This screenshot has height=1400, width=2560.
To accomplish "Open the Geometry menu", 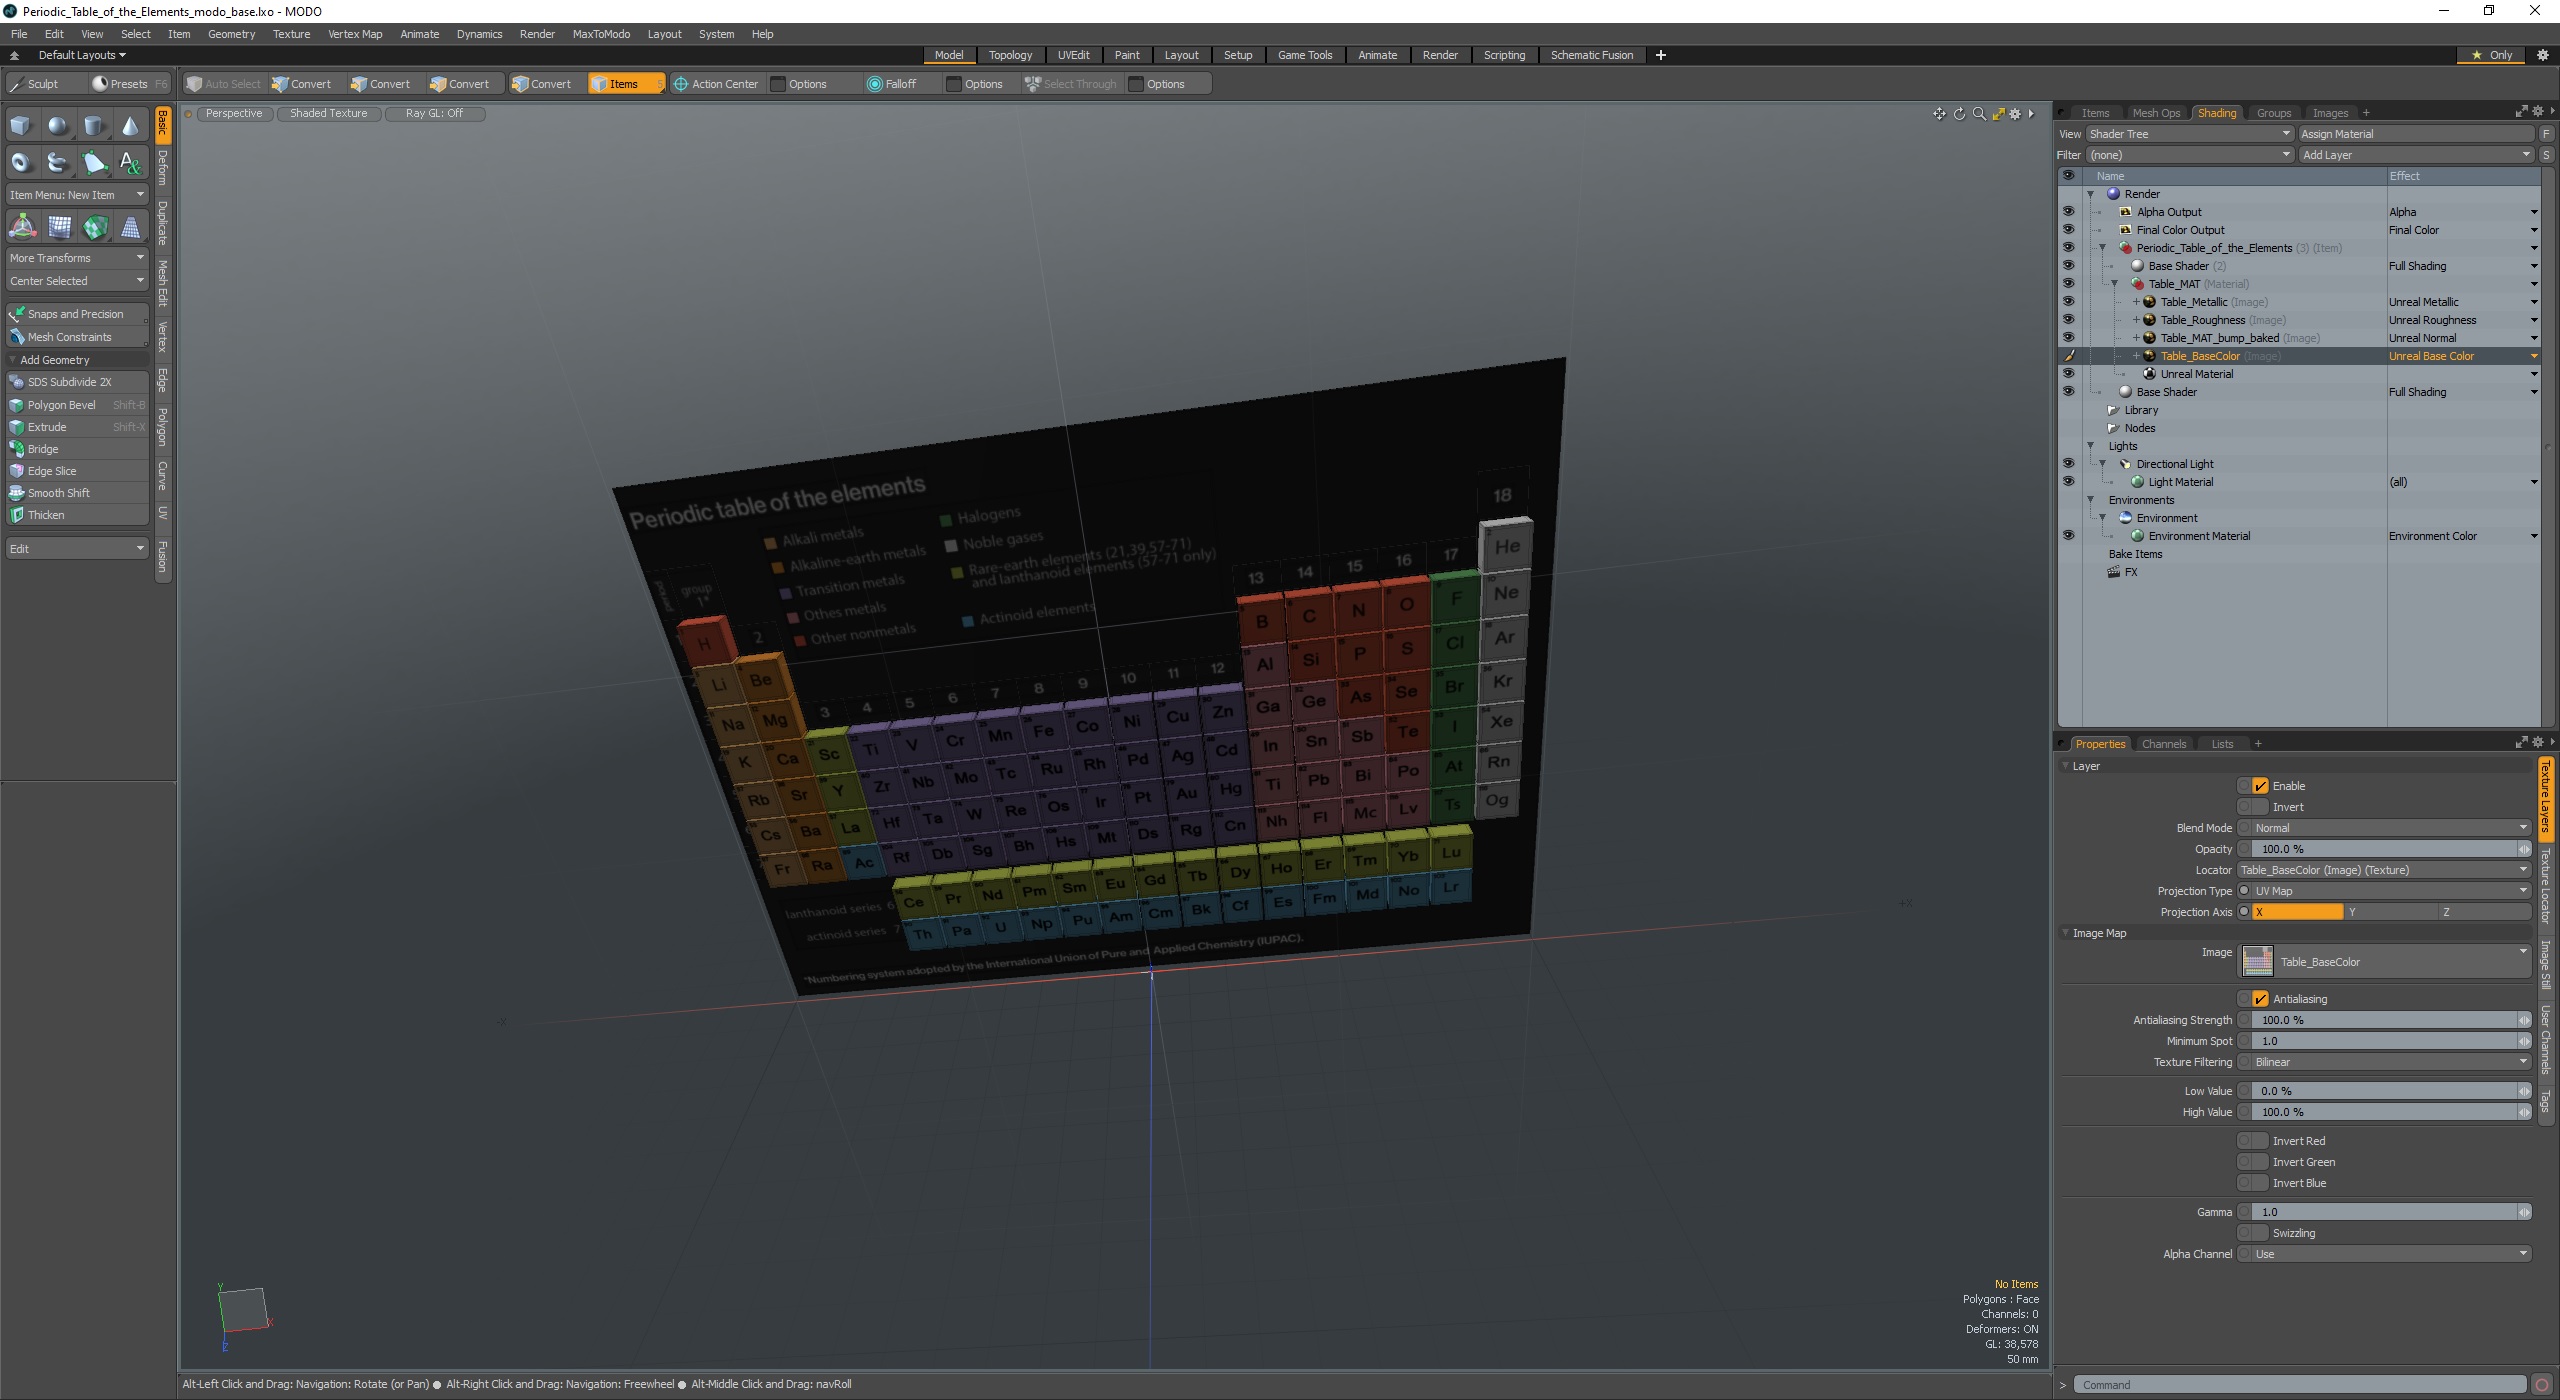I will click(x=231, y=34).
